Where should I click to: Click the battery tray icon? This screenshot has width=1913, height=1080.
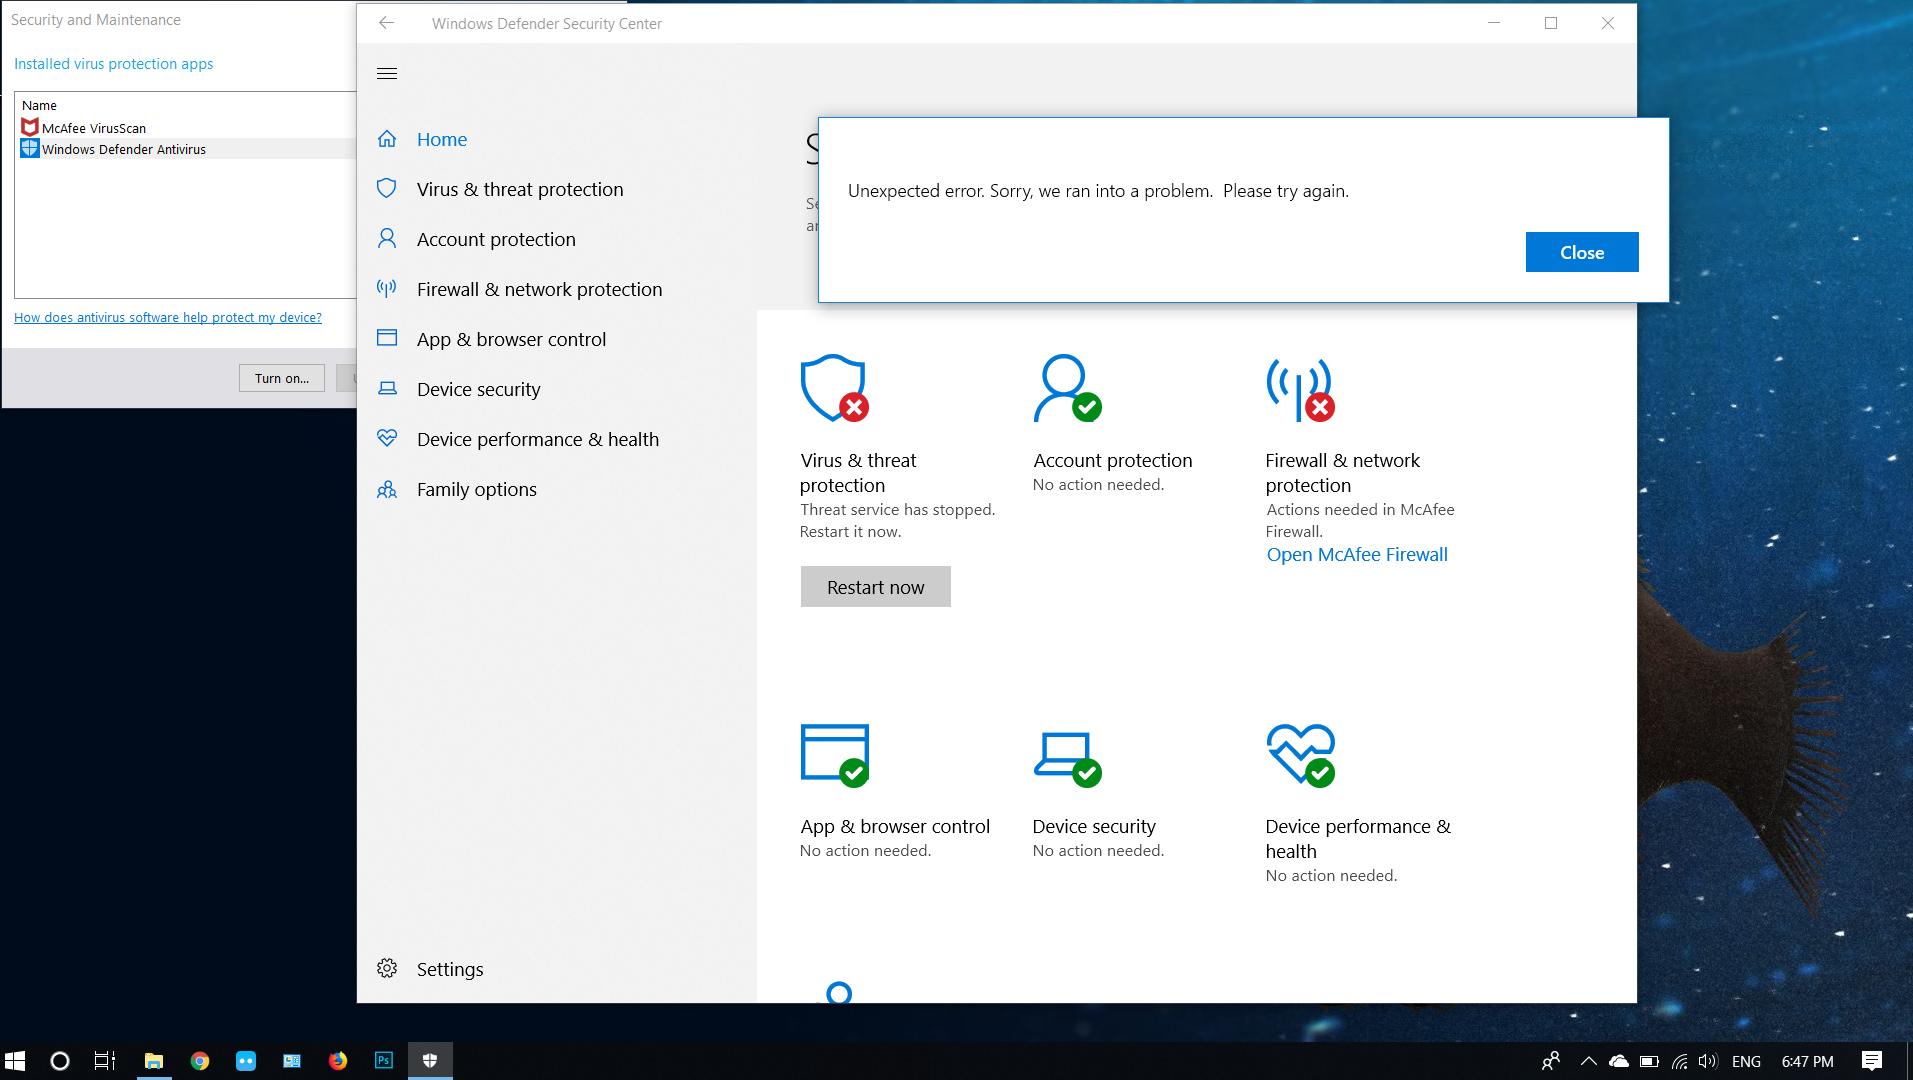(1649, 1061)
